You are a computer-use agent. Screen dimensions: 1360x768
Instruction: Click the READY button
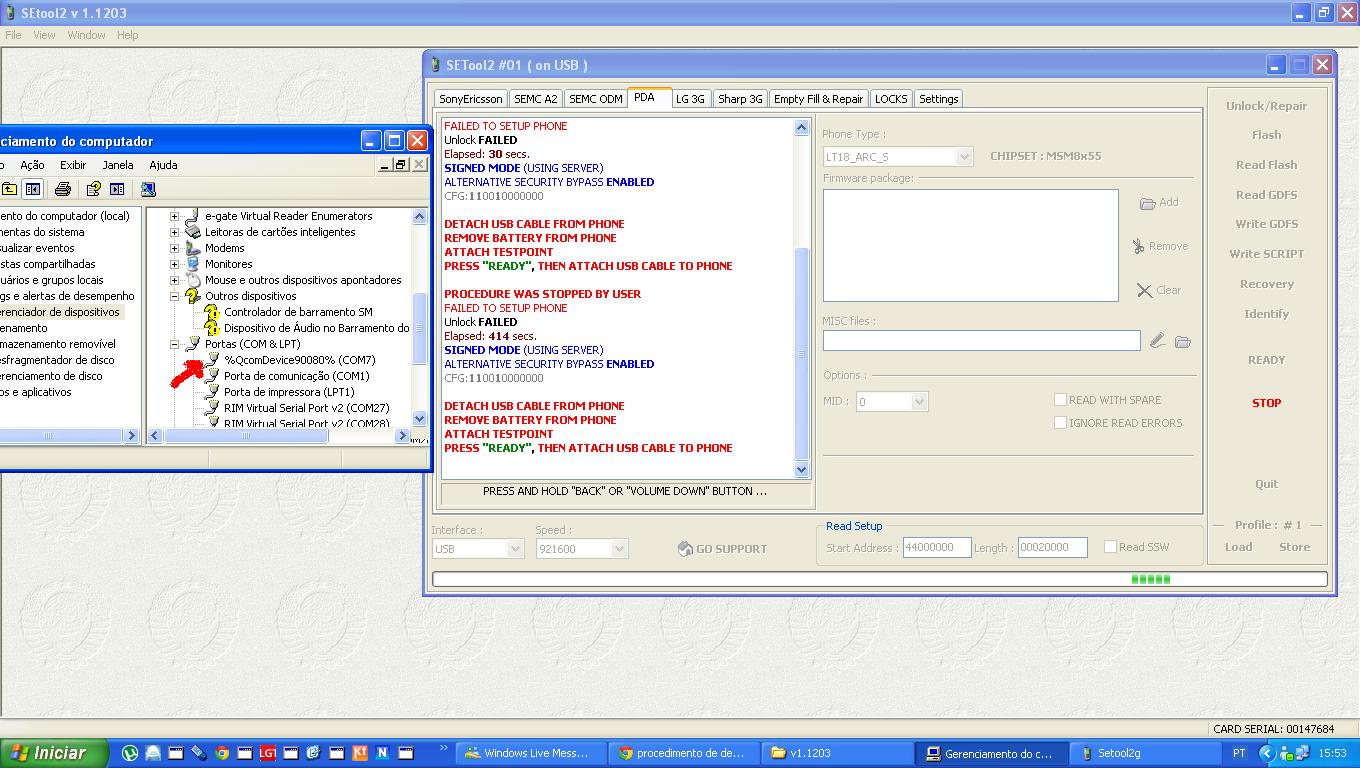1266,360
